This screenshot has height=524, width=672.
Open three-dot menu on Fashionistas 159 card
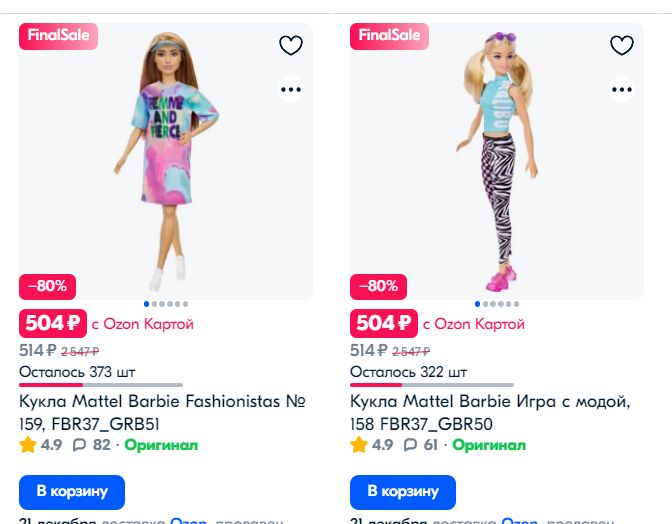click(x=291, y=89)
